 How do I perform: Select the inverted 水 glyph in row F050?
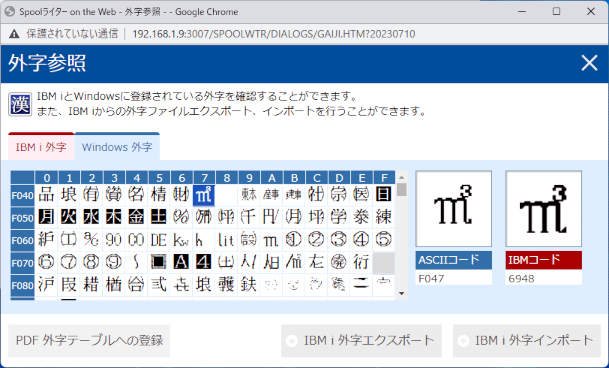point(91,218)
